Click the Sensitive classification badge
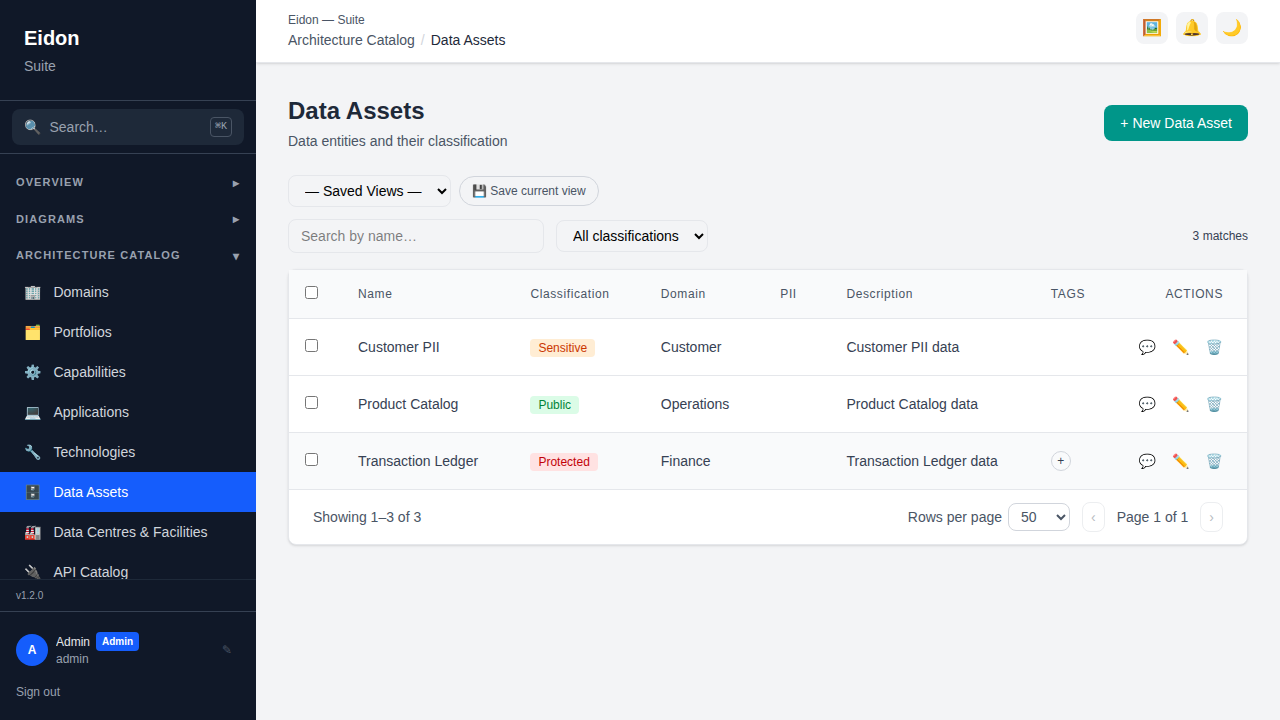This screenshot has height=720, width=1280. pyautogui.click(x=562, y=348)
